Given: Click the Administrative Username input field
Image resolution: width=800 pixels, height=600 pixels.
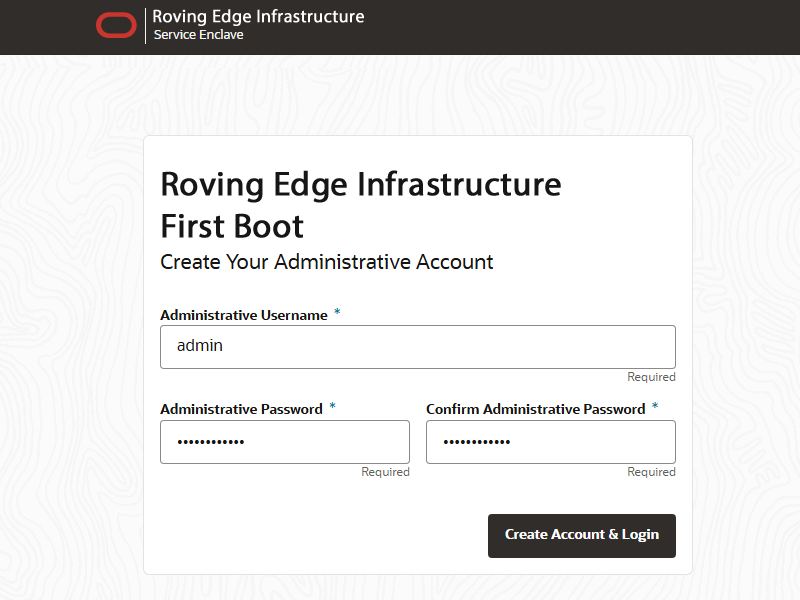Looking at the screenshot, I should (418, 345).
